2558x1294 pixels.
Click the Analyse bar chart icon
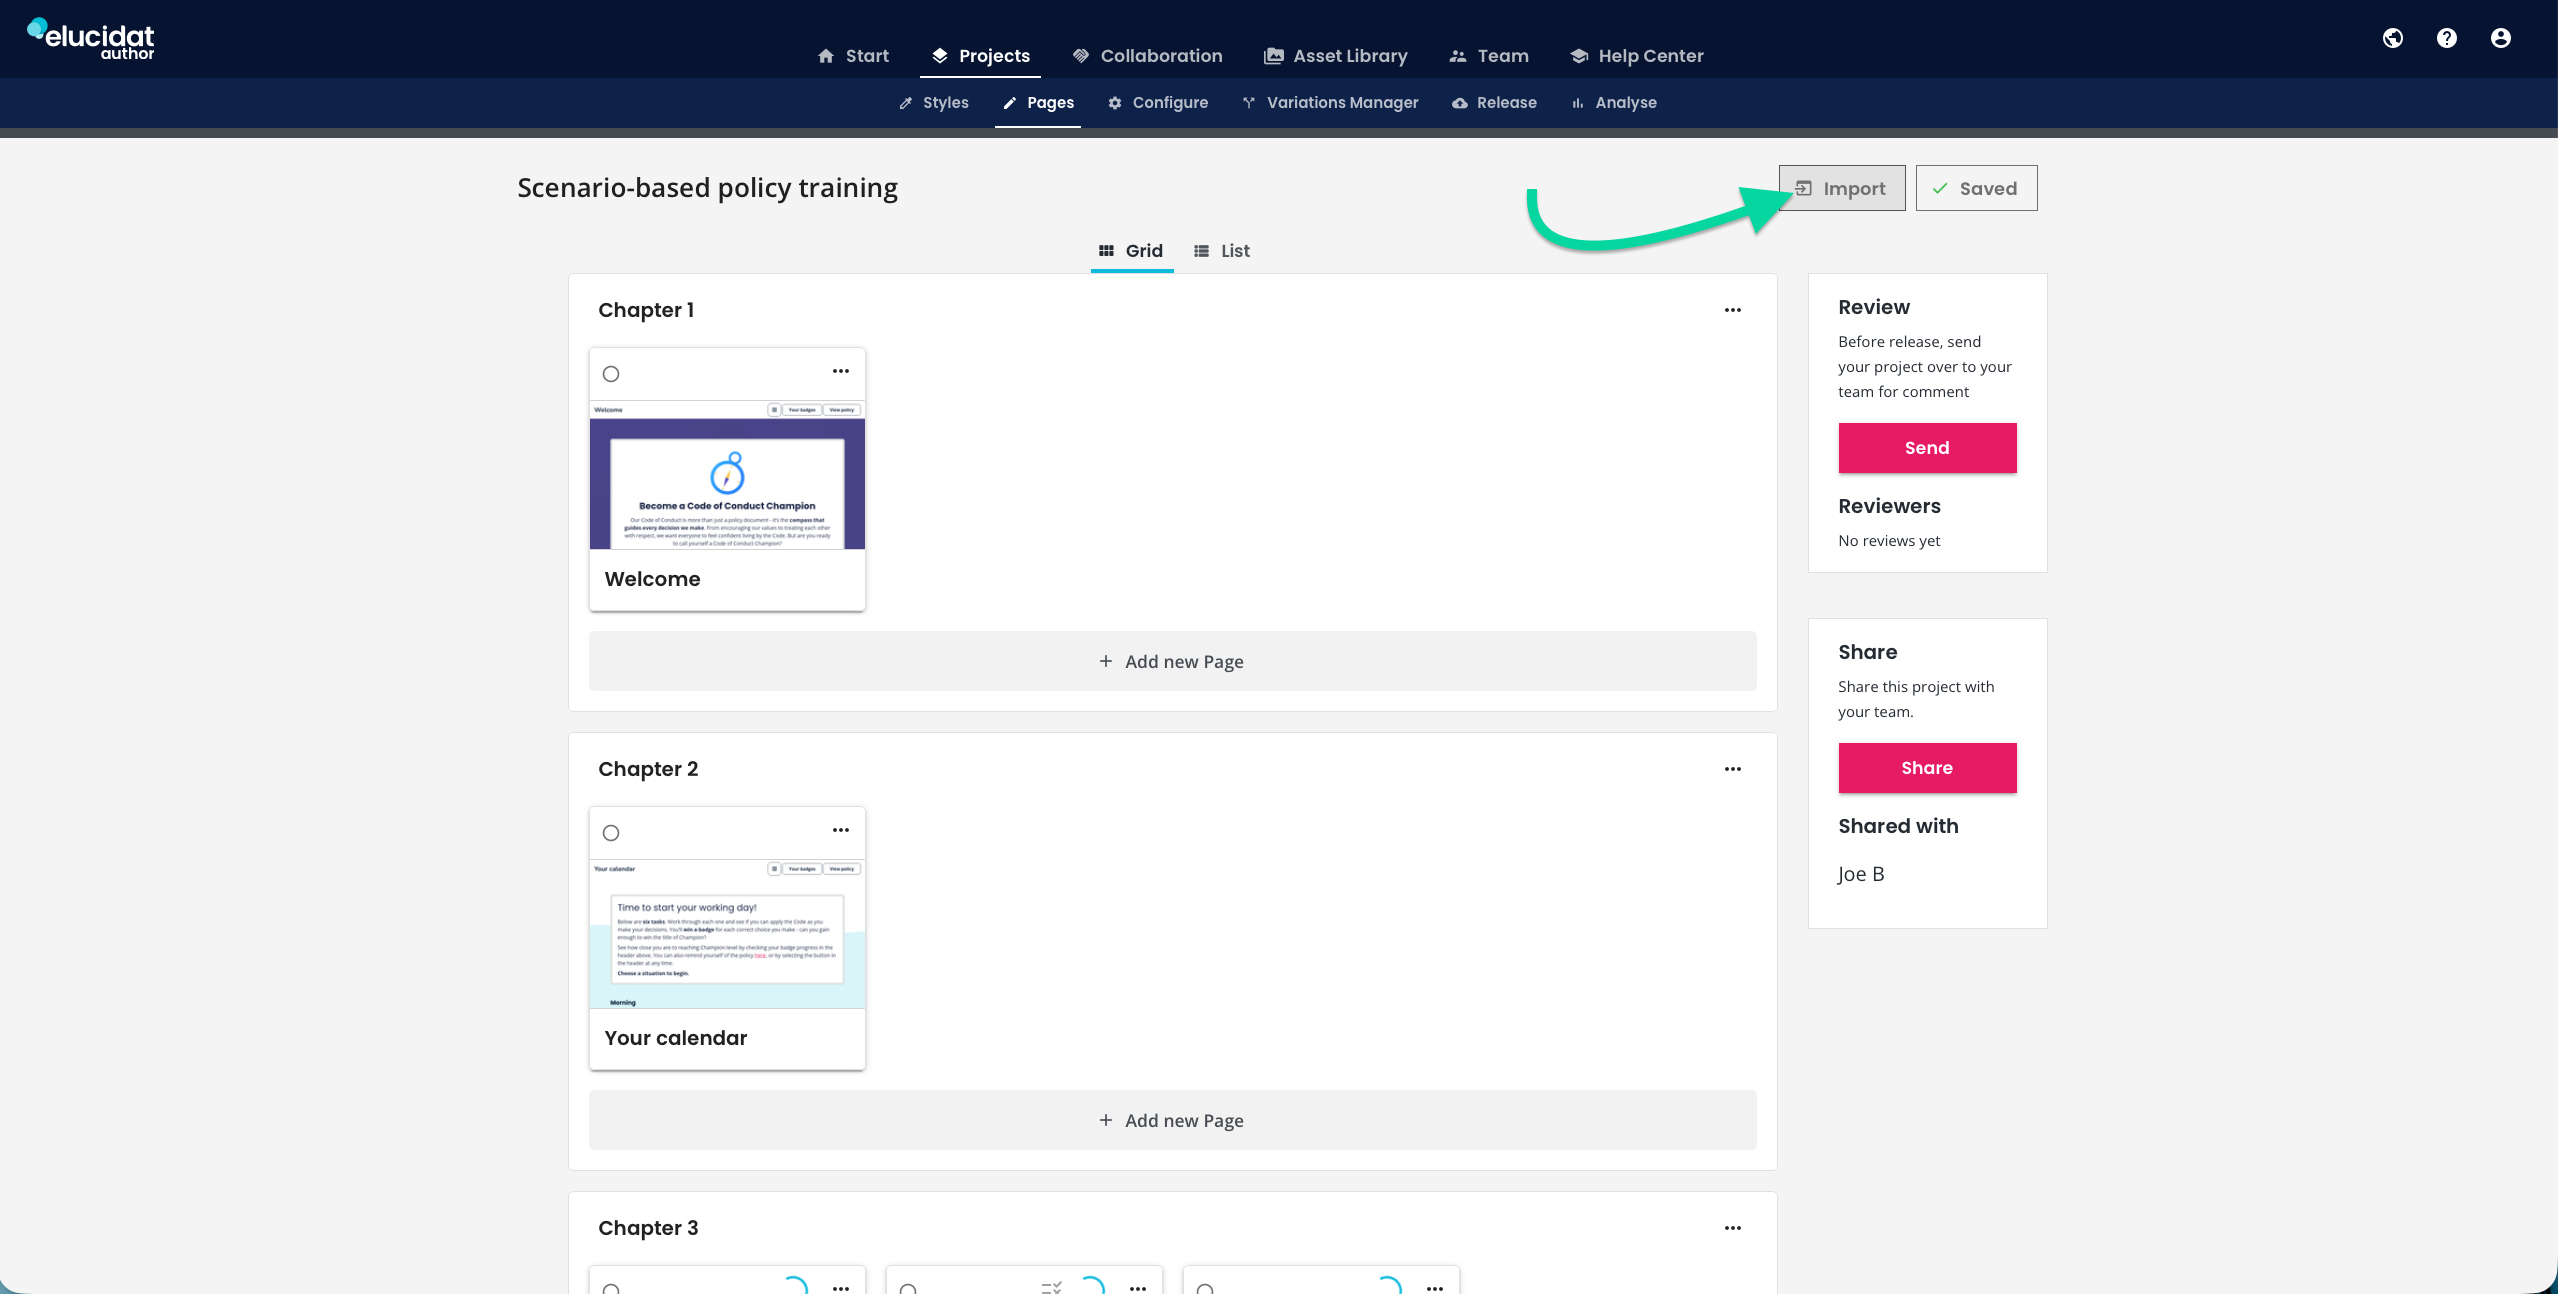pos(1577,103)
